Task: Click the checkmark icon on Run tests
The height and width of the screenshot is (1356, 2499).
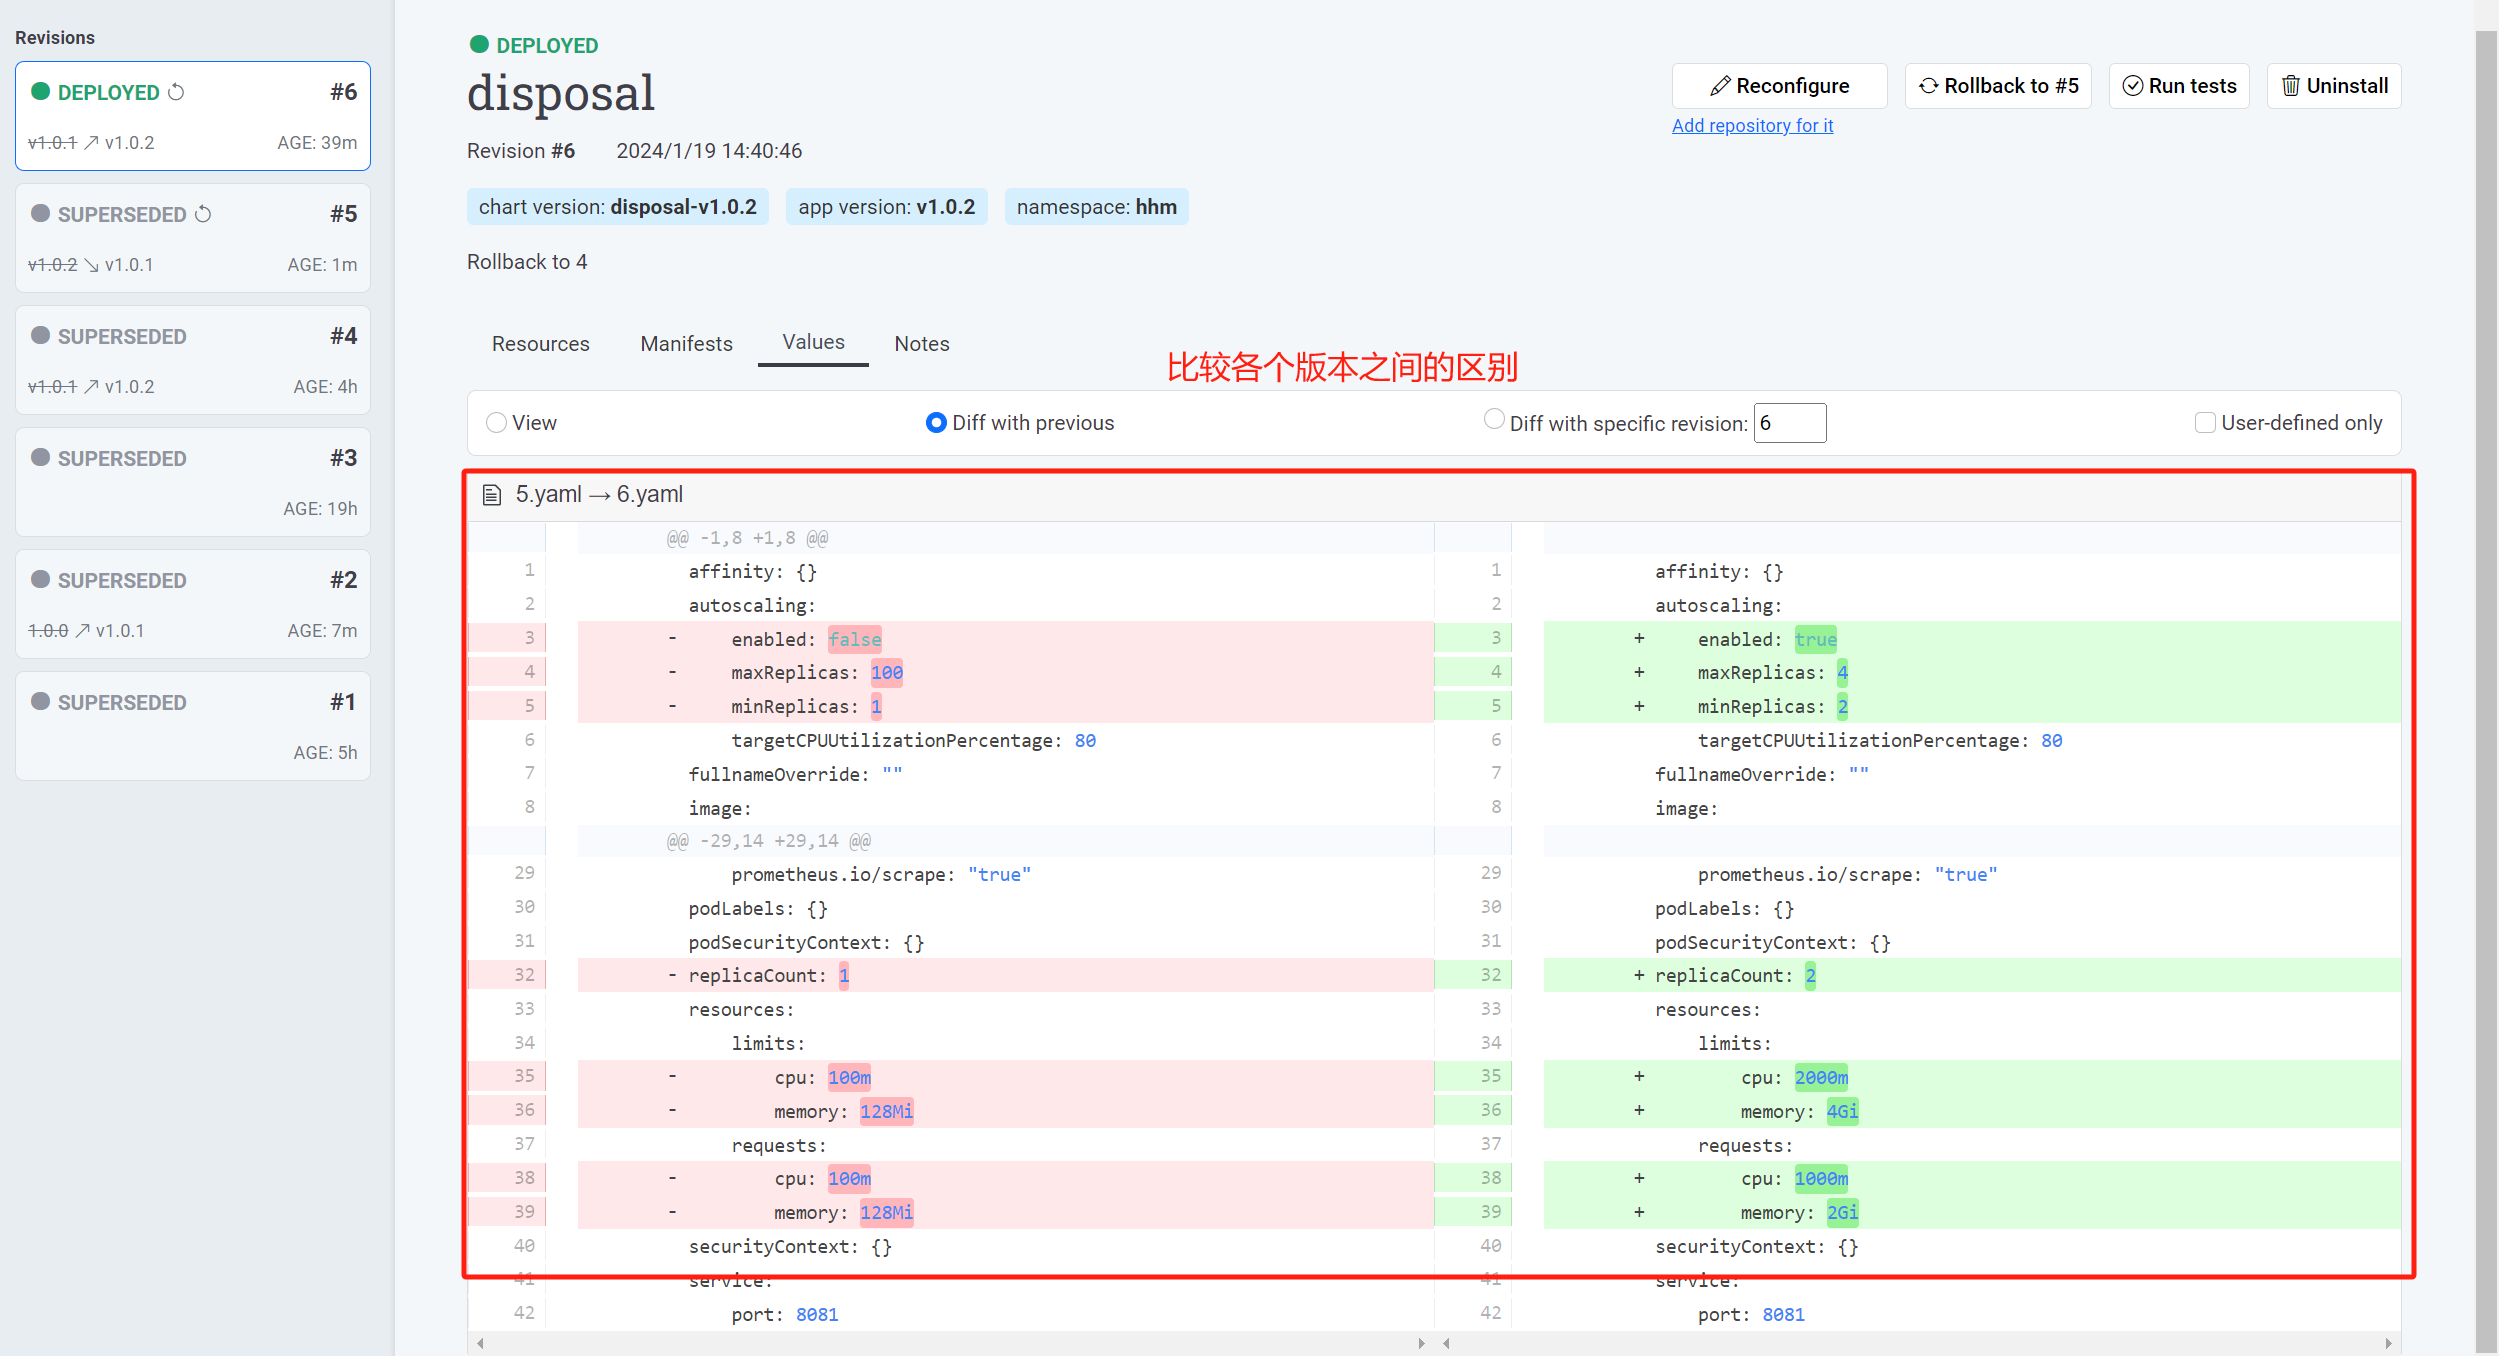Action: 2132,86
